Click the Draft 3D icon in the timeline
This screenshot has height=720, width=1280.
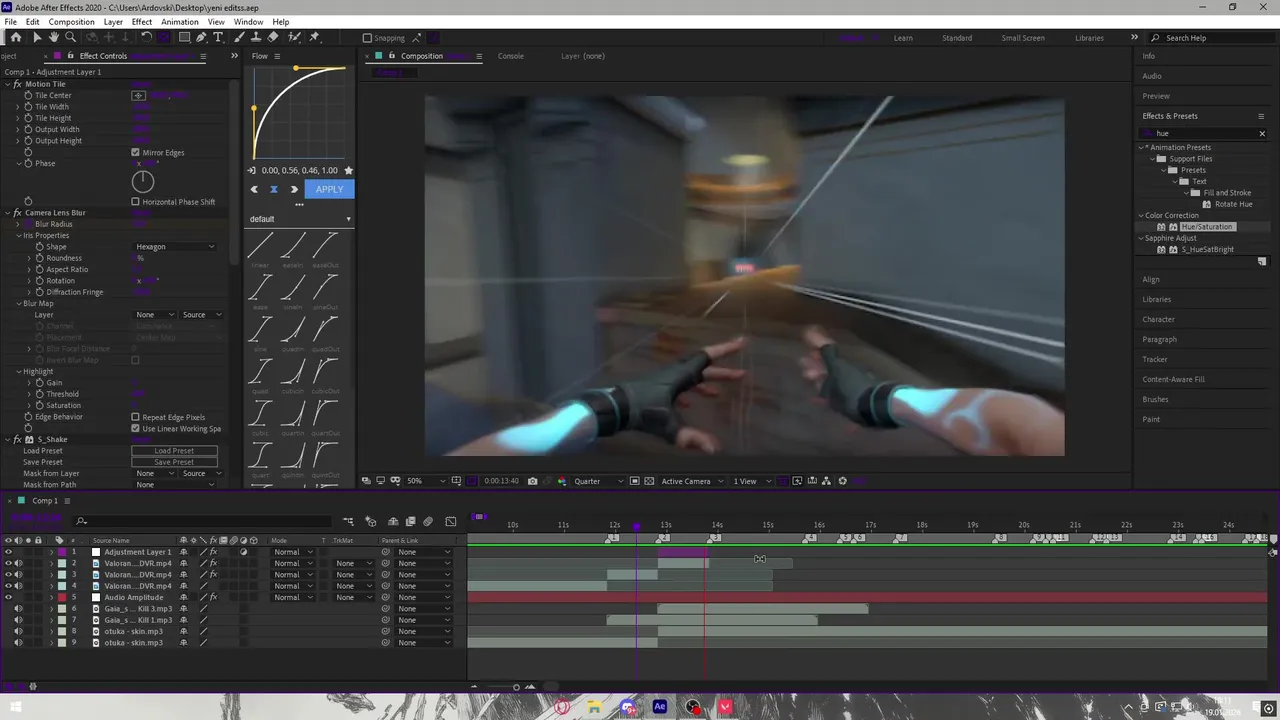click(x=370, y=521)
